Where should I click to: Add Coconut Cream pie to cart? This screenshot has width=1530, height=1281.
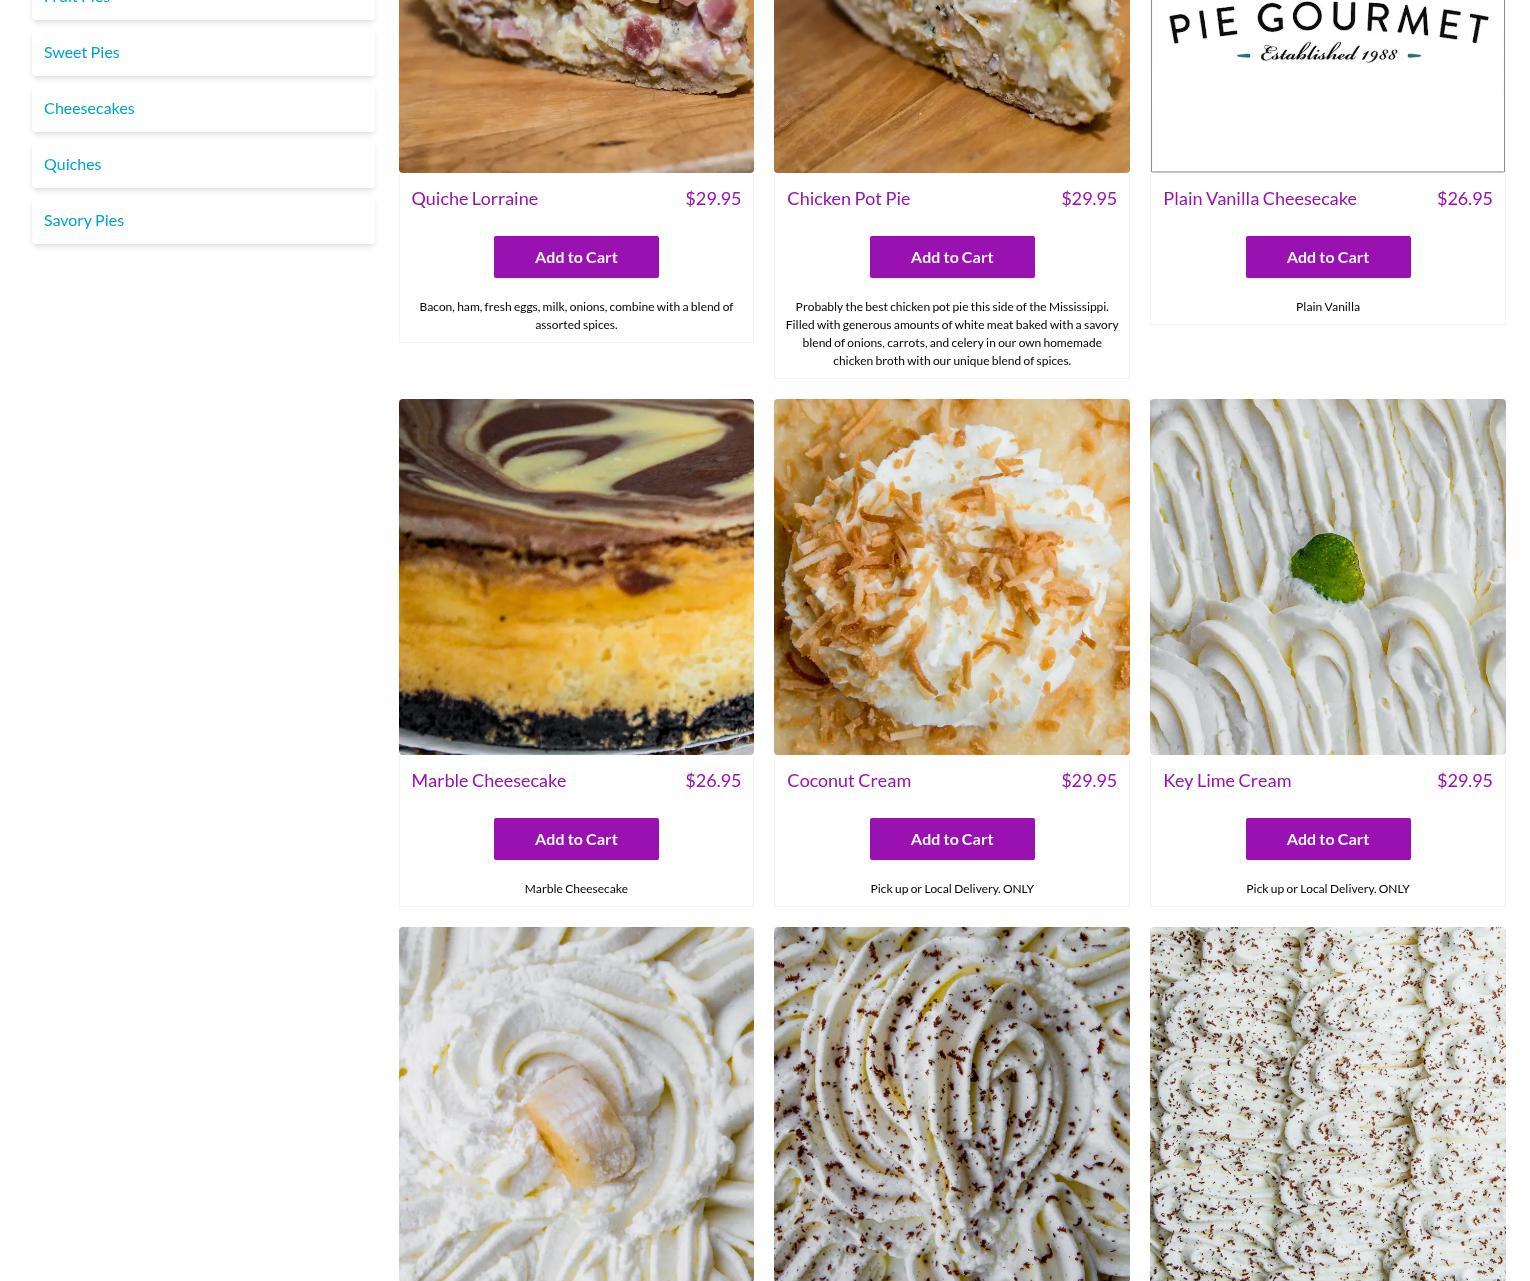952,839
